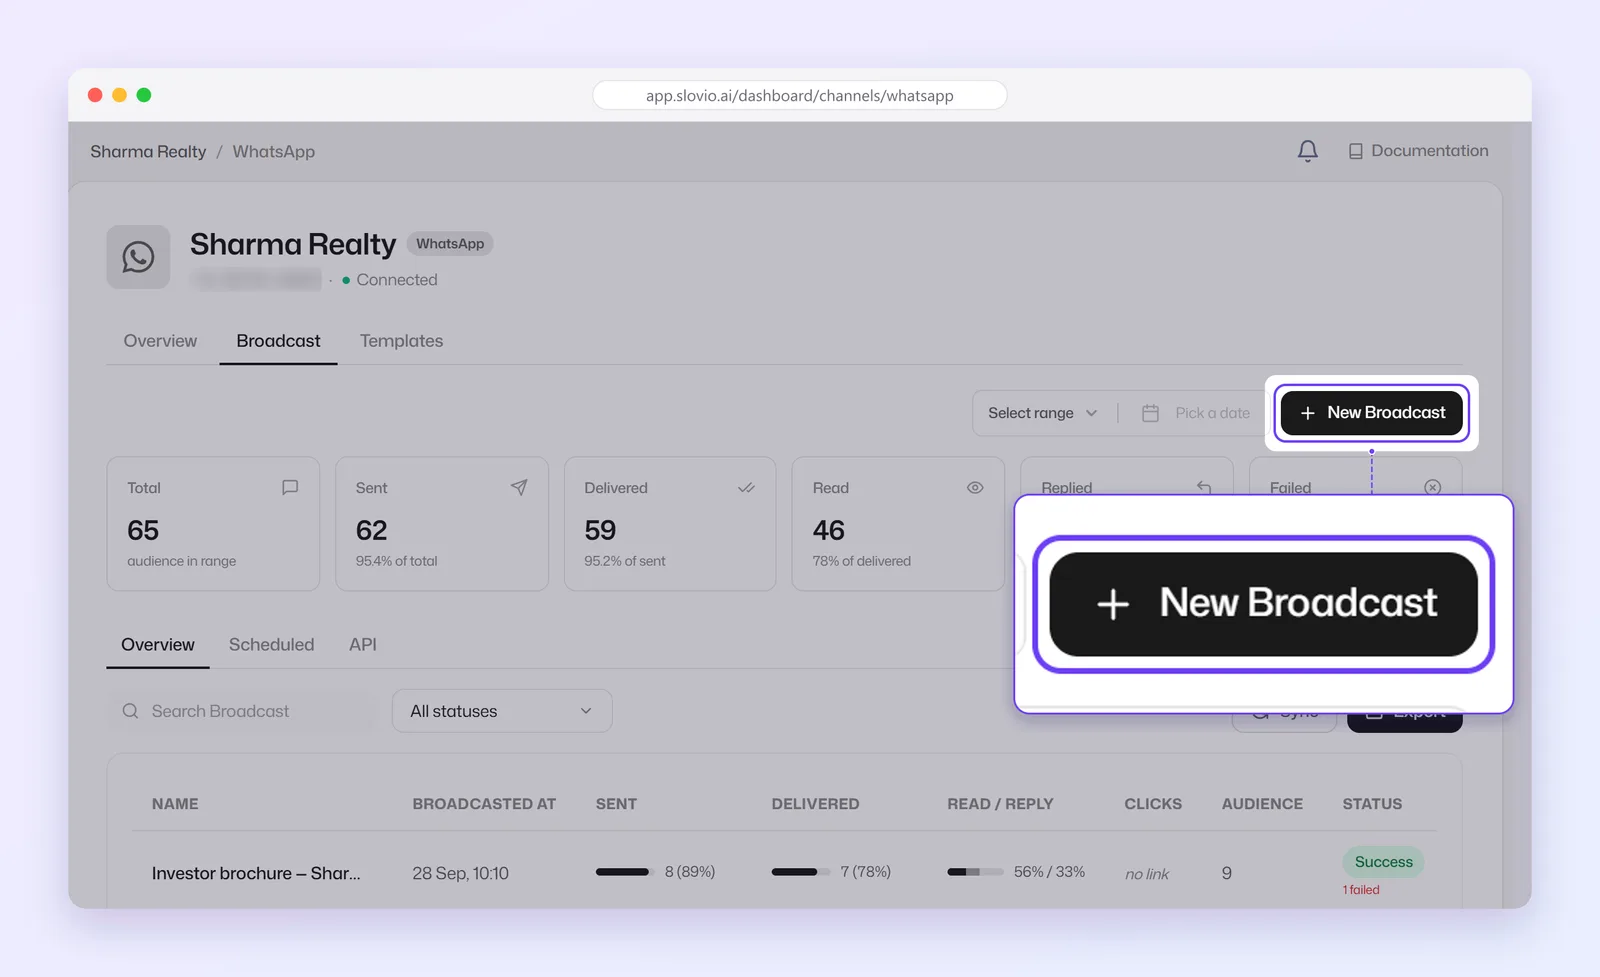The height and width of the screenshot is (977, 1600).
Task: Click the small New Broadcast button
Action: click(1371, 413)
